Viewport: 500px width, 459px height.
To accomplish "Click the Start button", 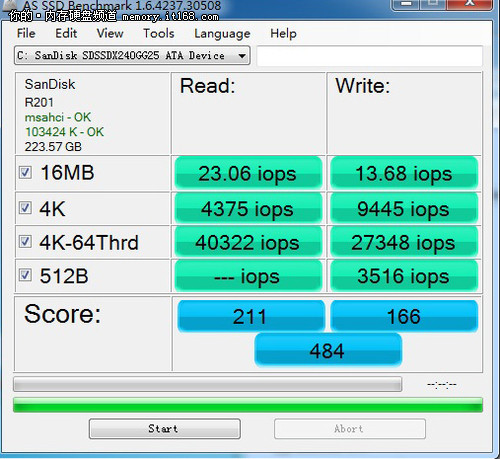I will [x=165, y=429].
